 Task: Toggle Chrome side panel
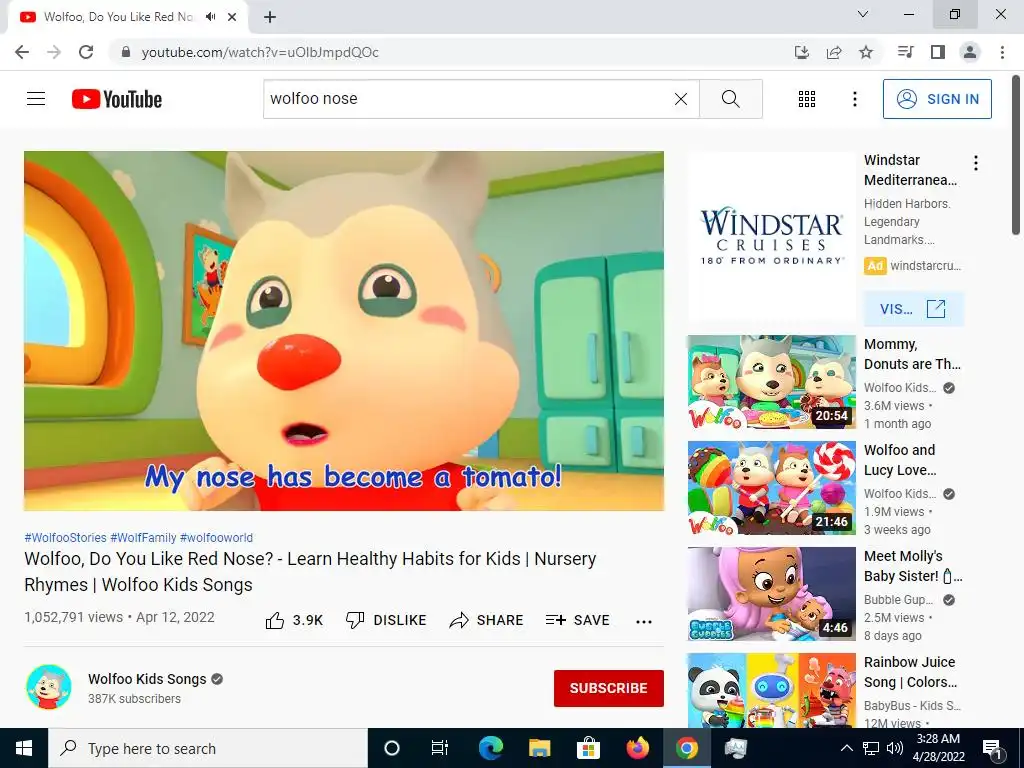click(x=938, y=52)
